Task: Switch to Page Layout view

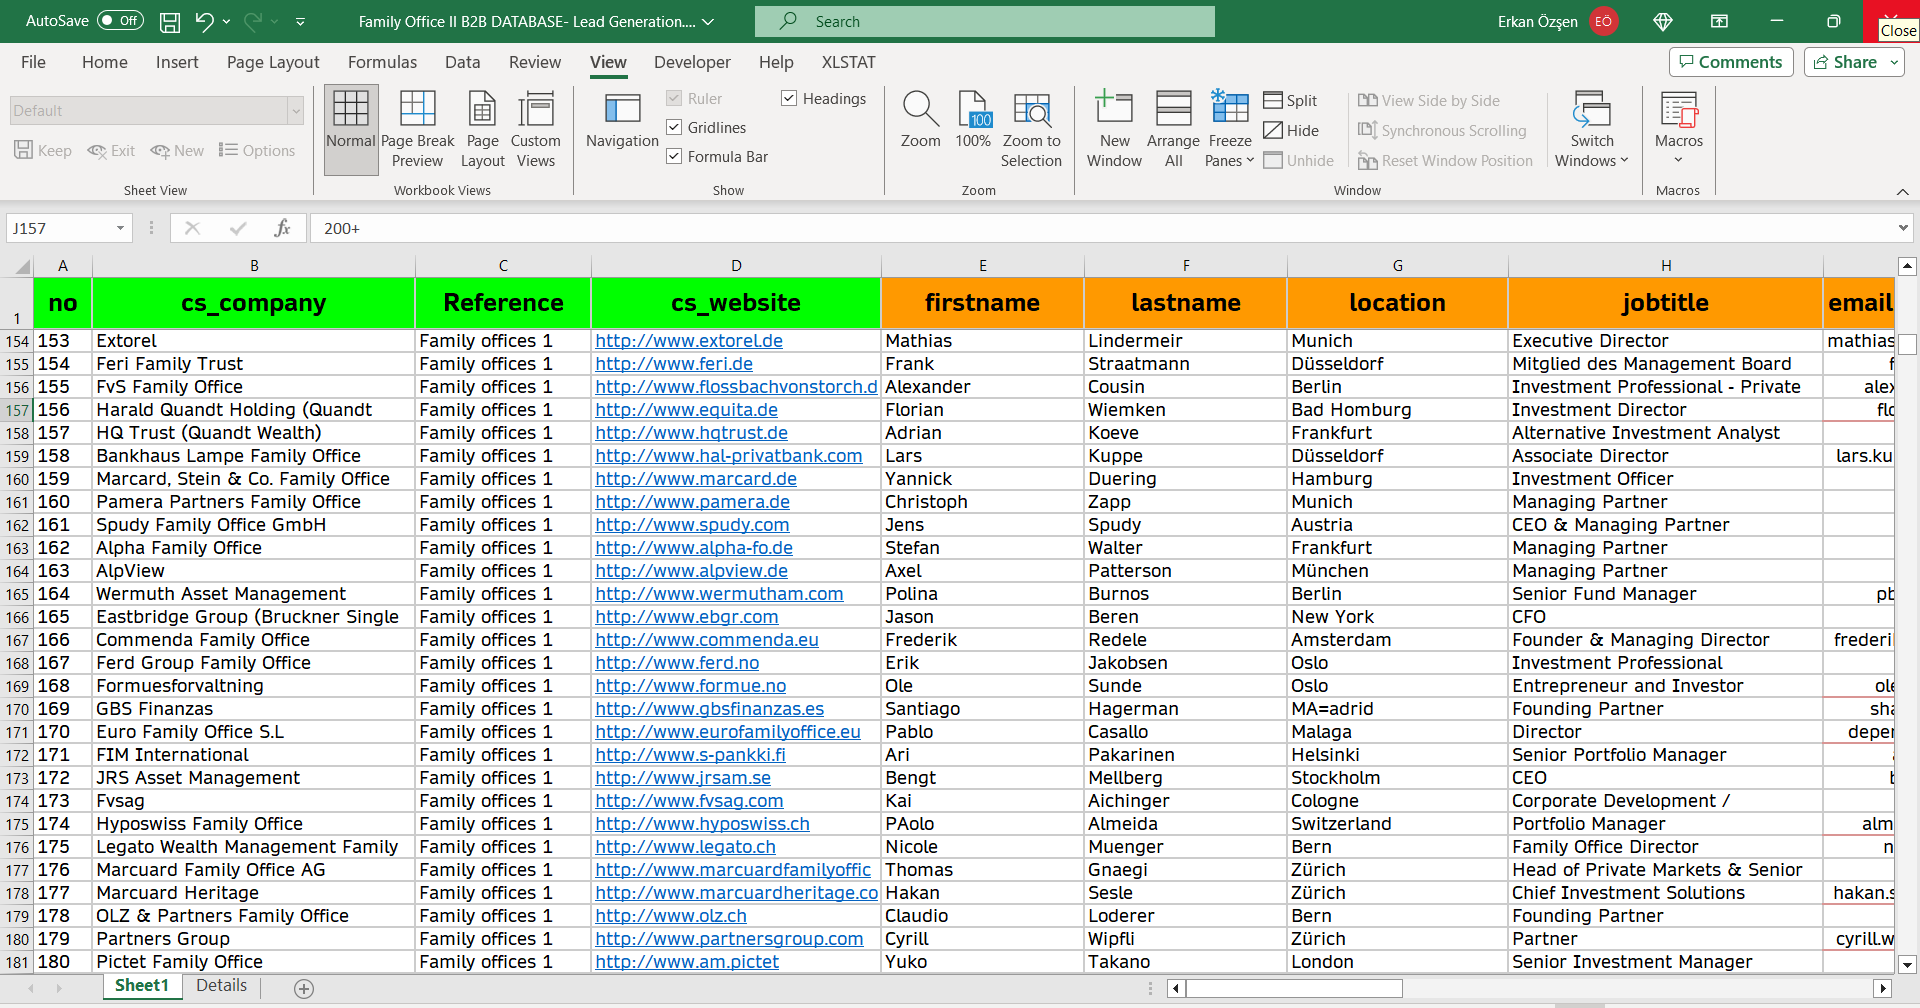Action: tap(482, 130)
